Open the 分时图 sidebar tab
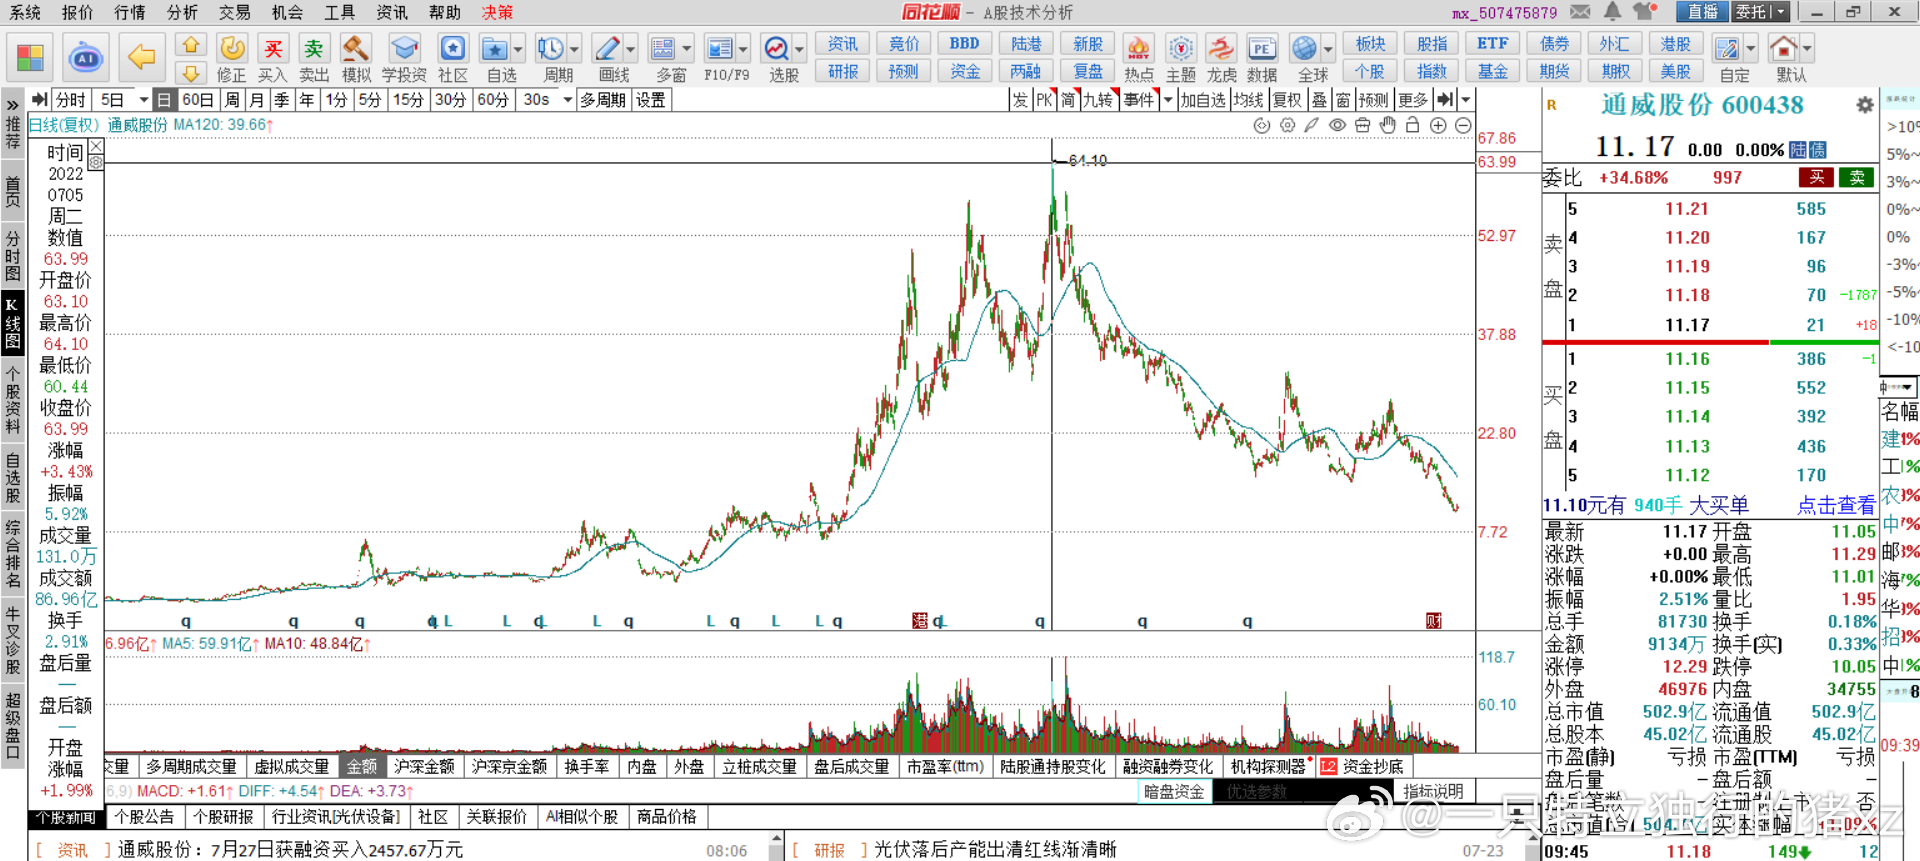 tap(13, 255)
